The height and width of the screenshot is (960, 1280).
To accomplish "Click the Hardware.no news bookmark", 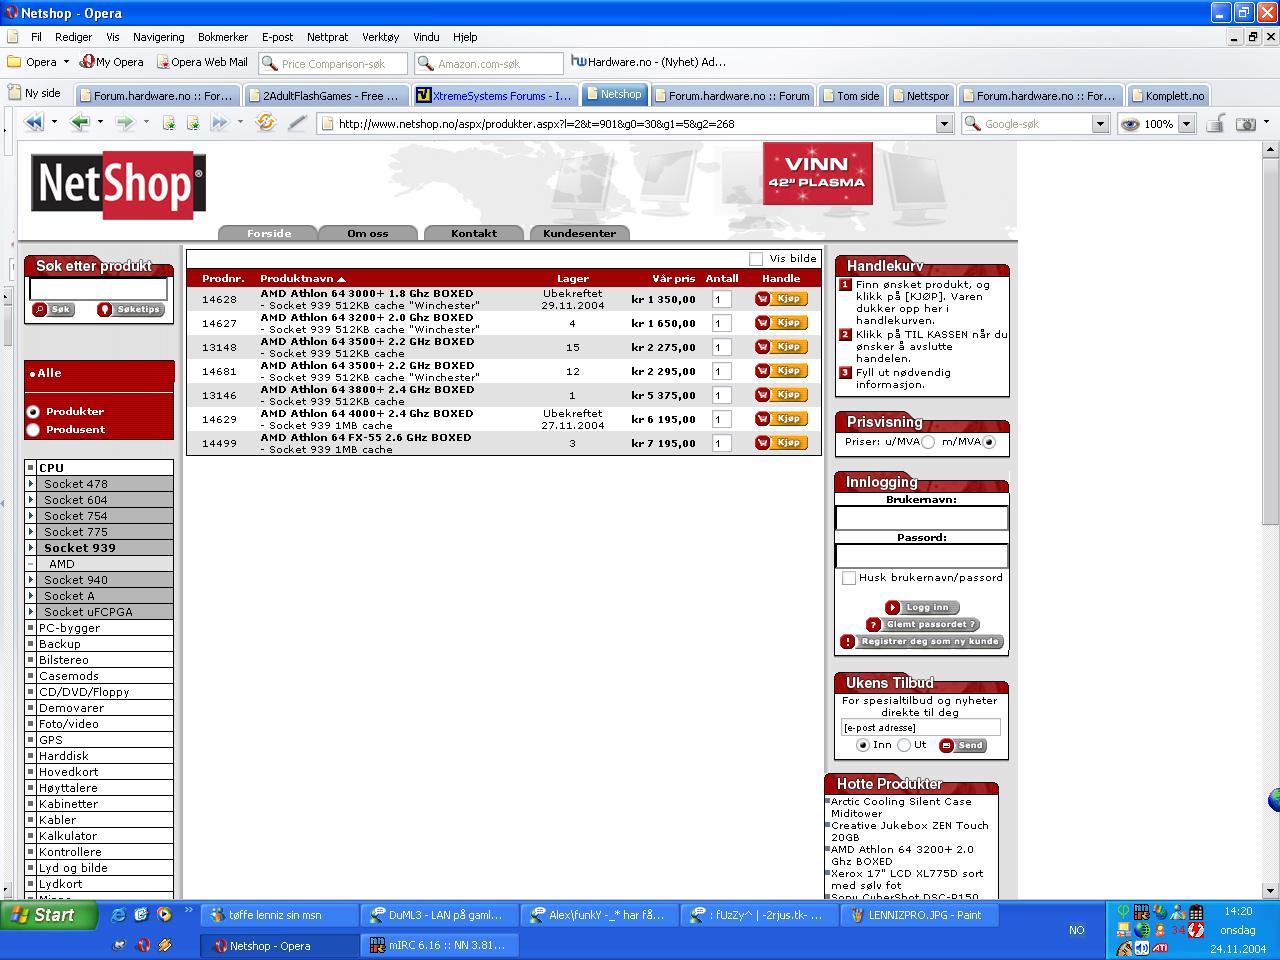I will pos(648,62).
